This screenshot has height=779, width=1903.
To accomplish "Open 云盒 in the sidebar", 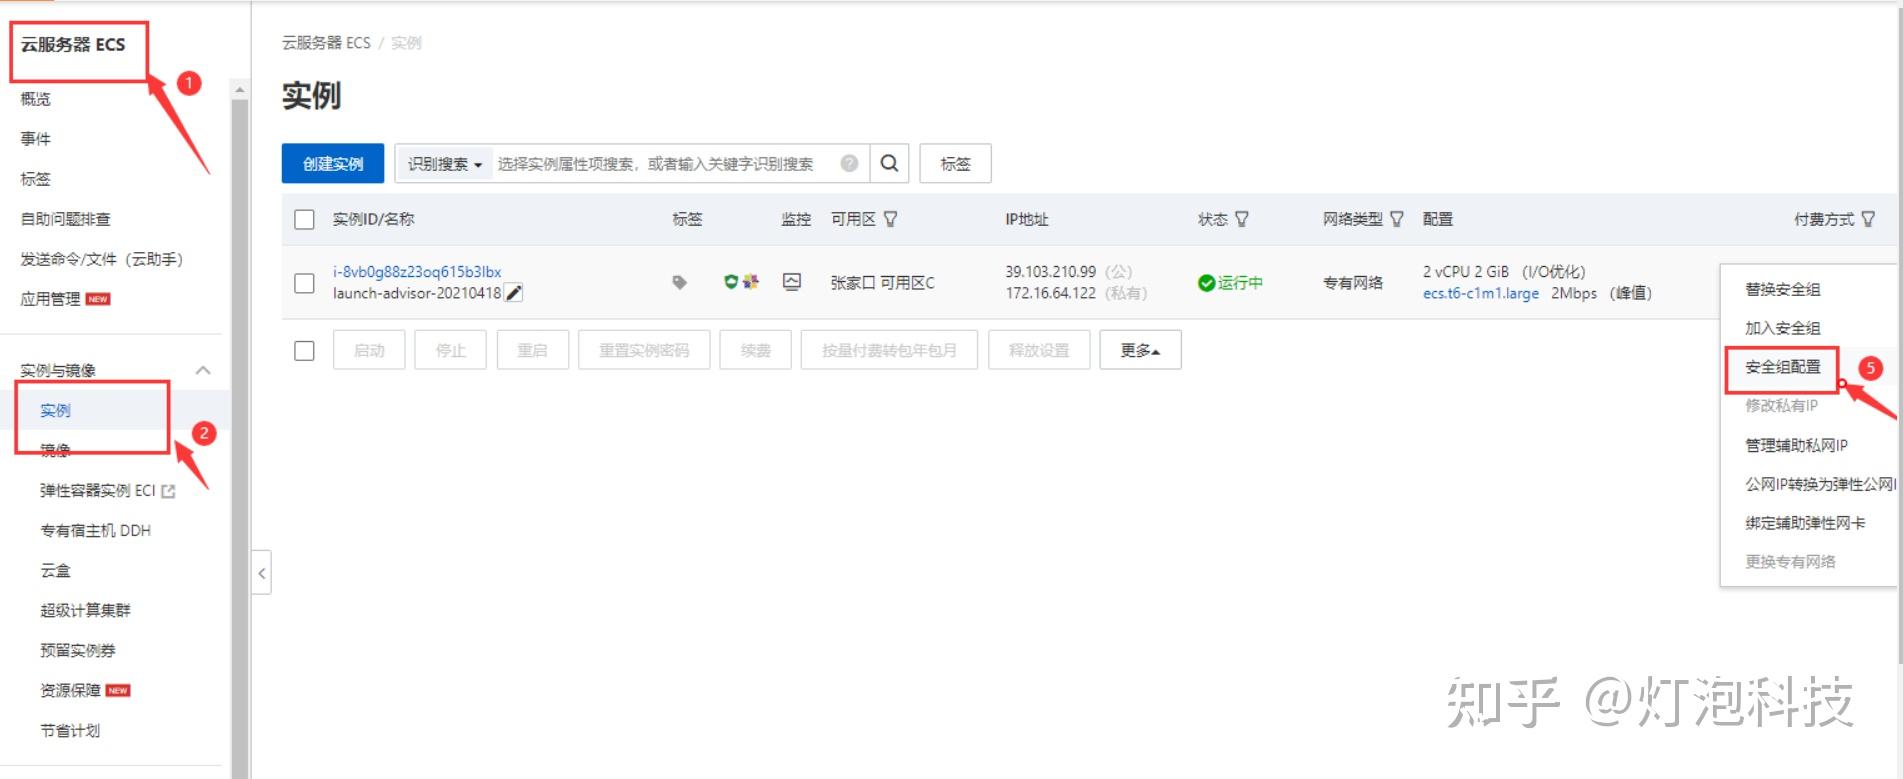I will pyautogui.click(x=56, y=570).
